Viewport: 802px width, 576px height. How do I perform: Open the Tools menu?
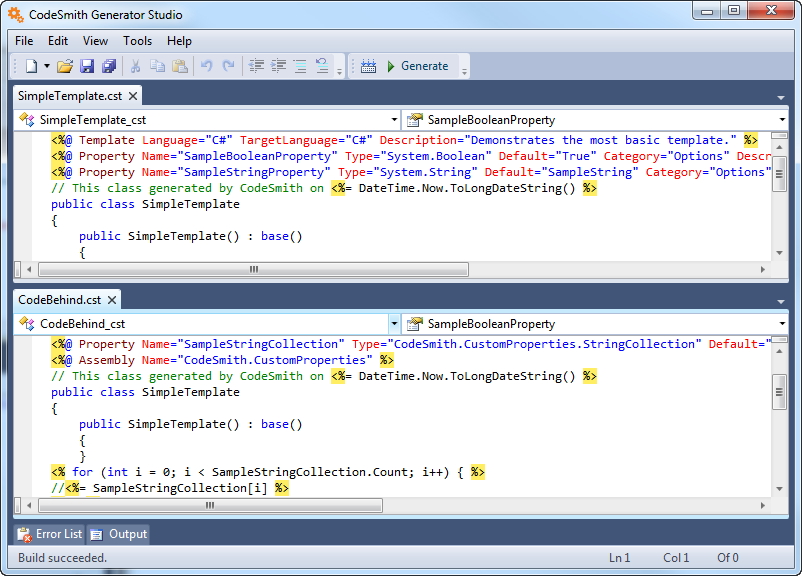[x=138, y=41]
